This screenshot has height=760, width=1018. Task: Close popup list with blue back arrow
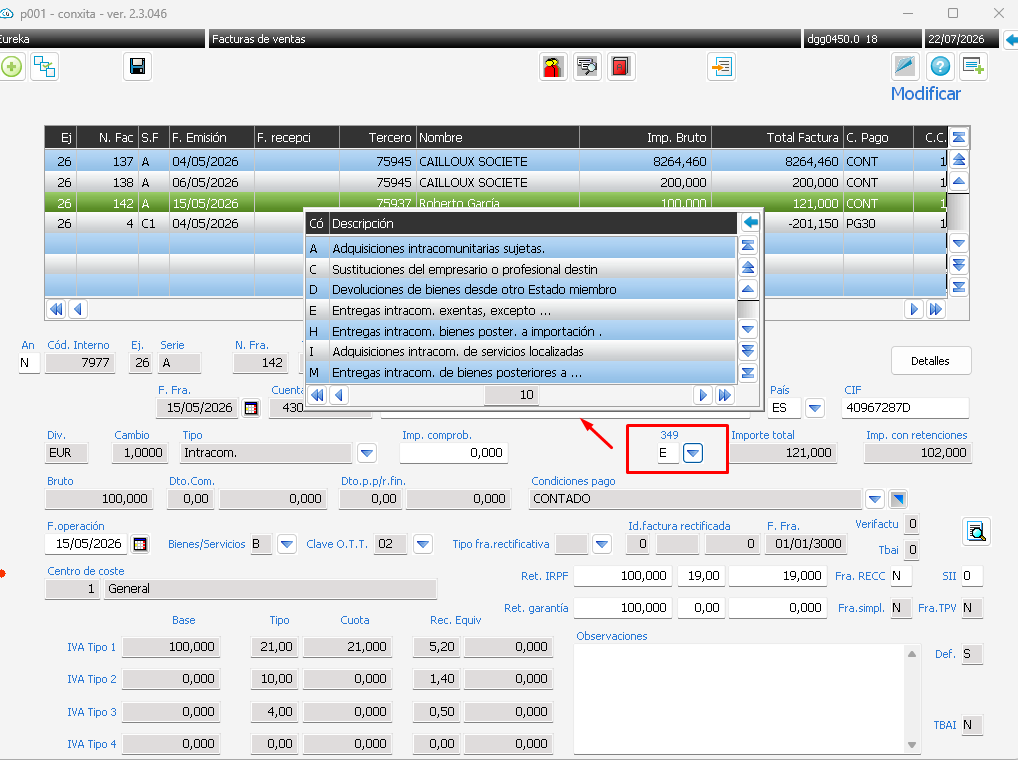click(x=751, y=223)
